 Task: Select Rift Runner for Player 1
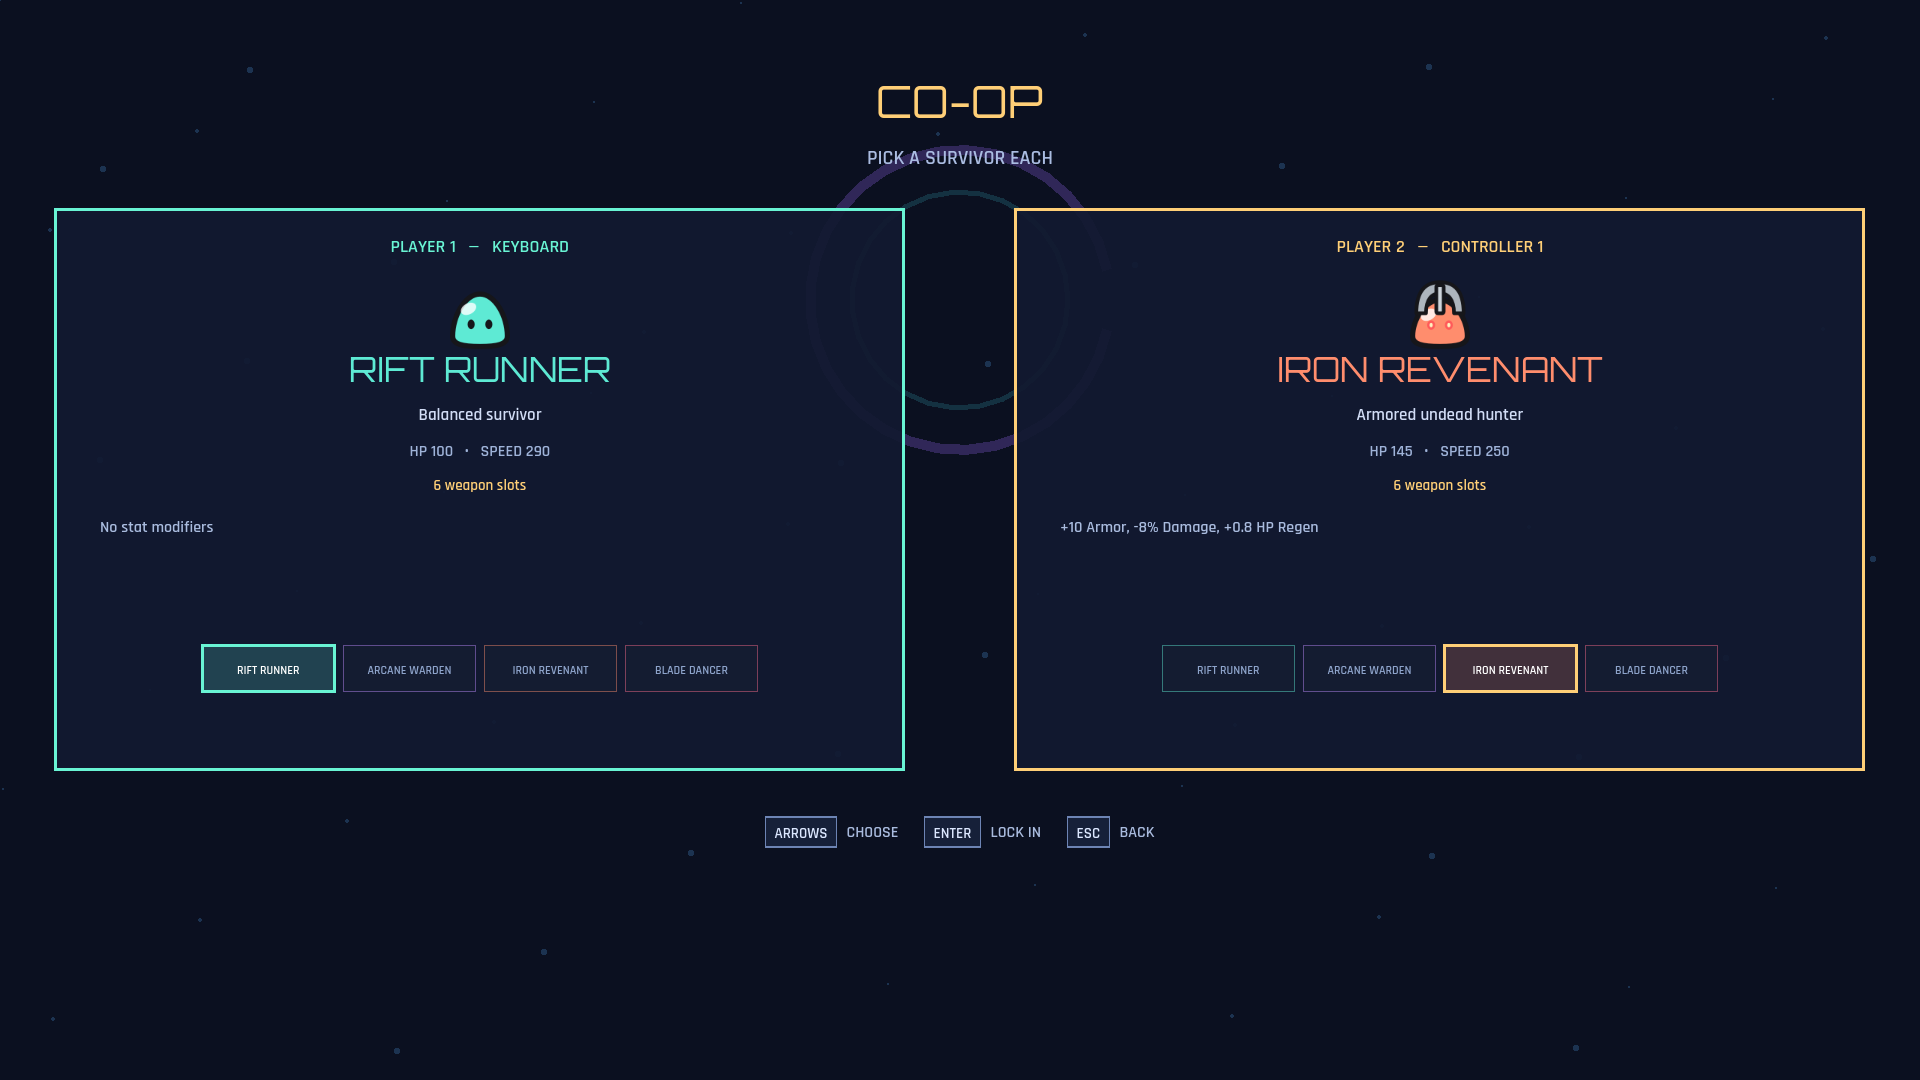pyautogui.click(x=268, y=669)
